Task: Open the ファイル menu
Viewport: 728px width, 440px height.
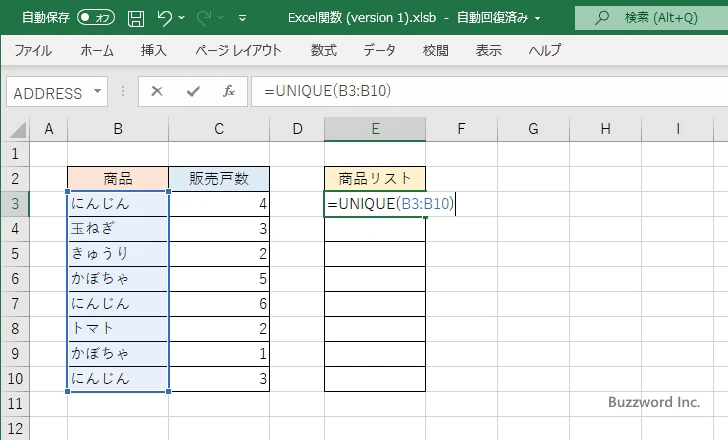Action: point(33,50)
